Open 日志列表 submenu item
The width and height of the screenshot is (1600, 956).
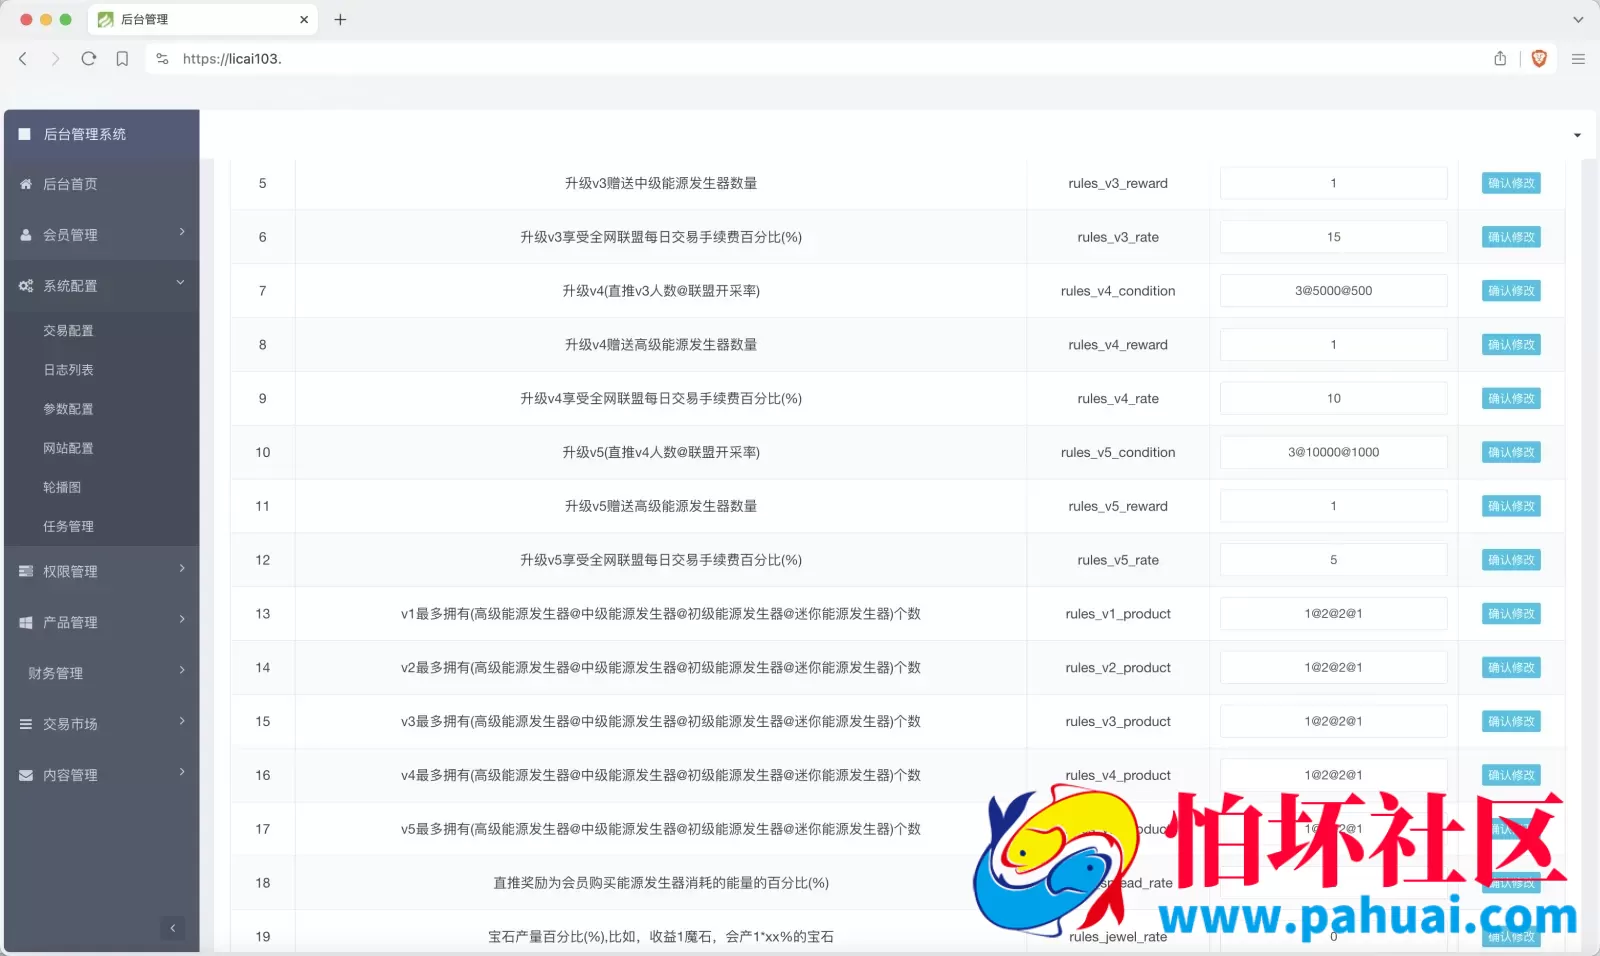68,370
